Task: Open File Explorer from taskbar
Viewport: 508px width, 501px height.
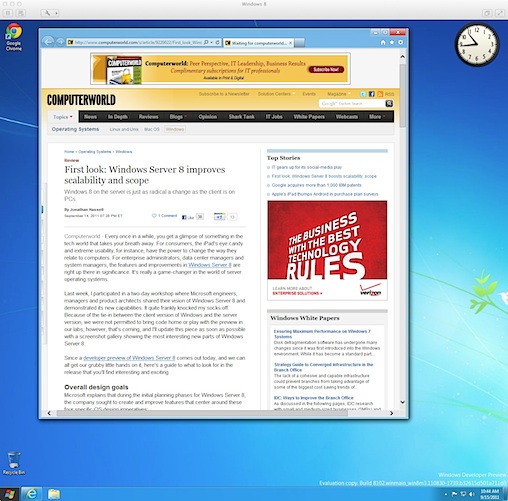Action: (x=53, y=494)
